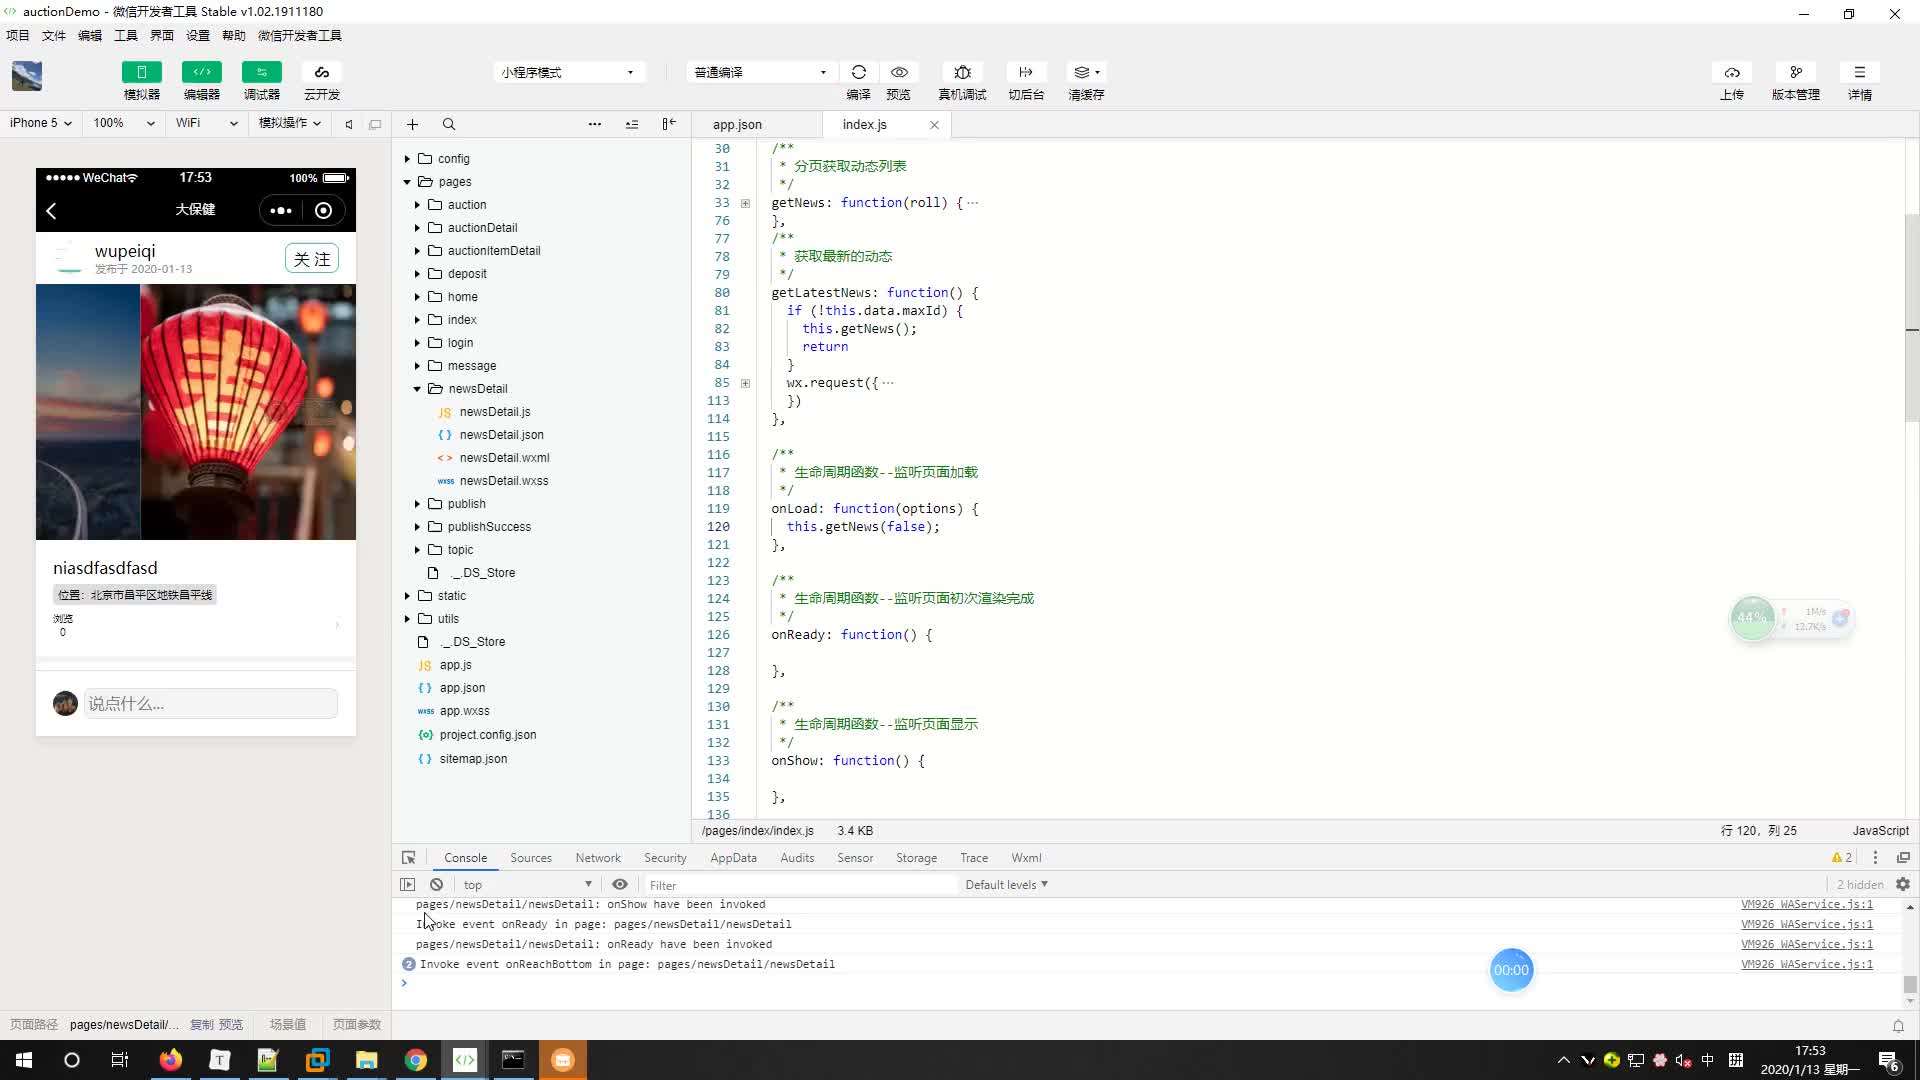
Task: Collapse the newsDetail folder
Action: [417, 389]
